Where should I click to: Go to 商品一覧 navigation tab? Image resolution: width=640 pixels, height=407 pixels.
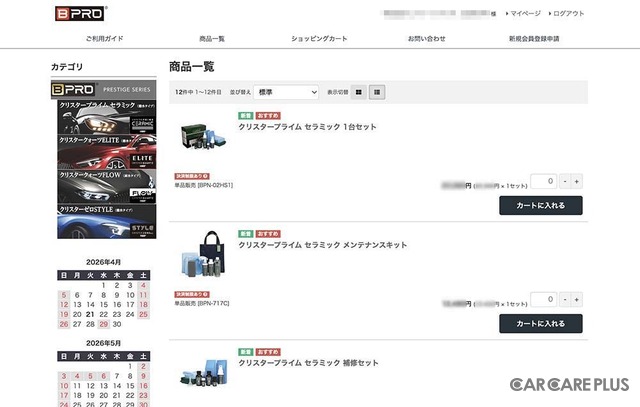pyautogui.click(x=212, y=38)
